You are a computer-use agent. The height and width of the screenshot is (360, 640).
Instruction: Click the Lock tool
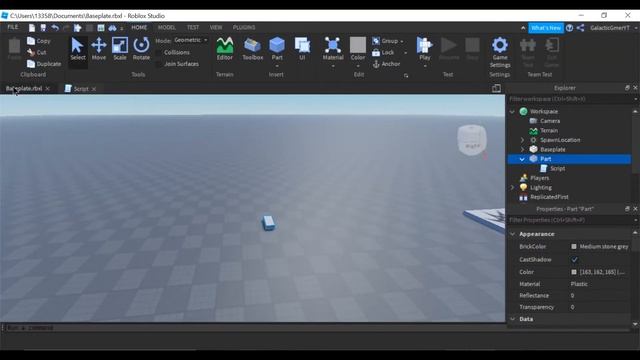coord(383,53)
